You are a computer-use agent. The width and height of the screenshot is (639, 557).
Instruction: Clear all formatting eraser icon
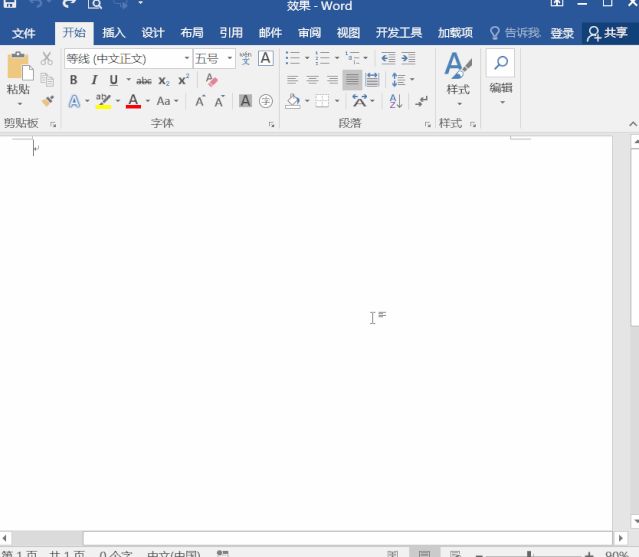pyautogui.click(x=212, y=80)
